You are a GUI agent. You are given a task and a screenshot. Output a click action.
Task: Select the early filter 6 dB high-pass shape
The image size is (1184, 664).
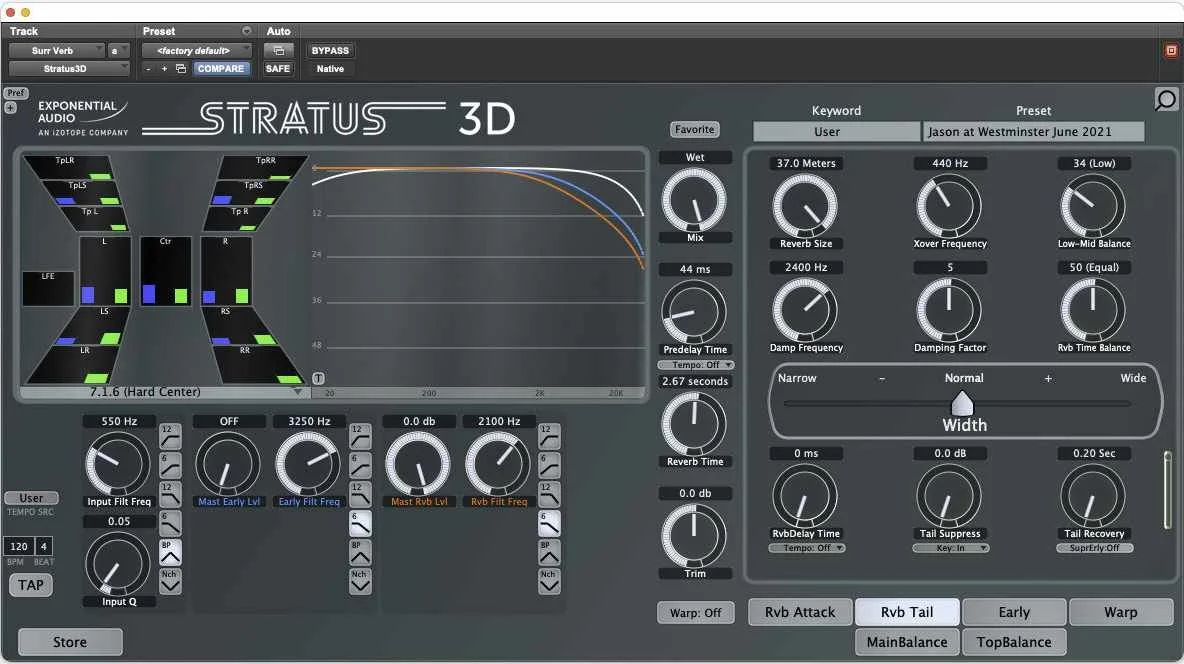[x=360, y=465]
